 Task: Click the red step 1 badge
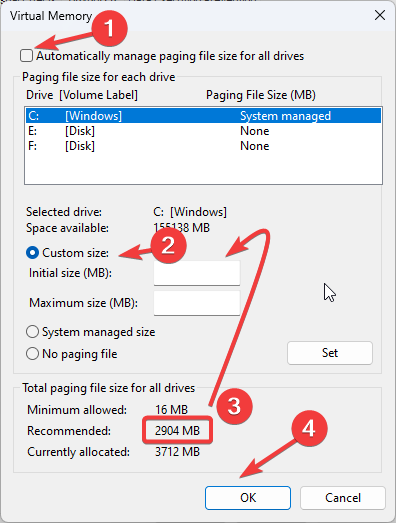(x=109, y=28)
